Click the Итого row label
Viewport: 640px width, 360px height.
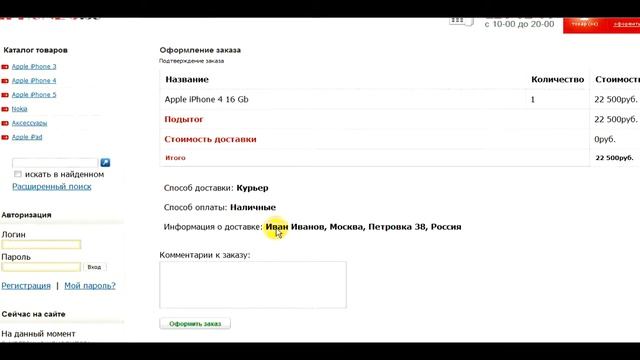click(176, 158)
